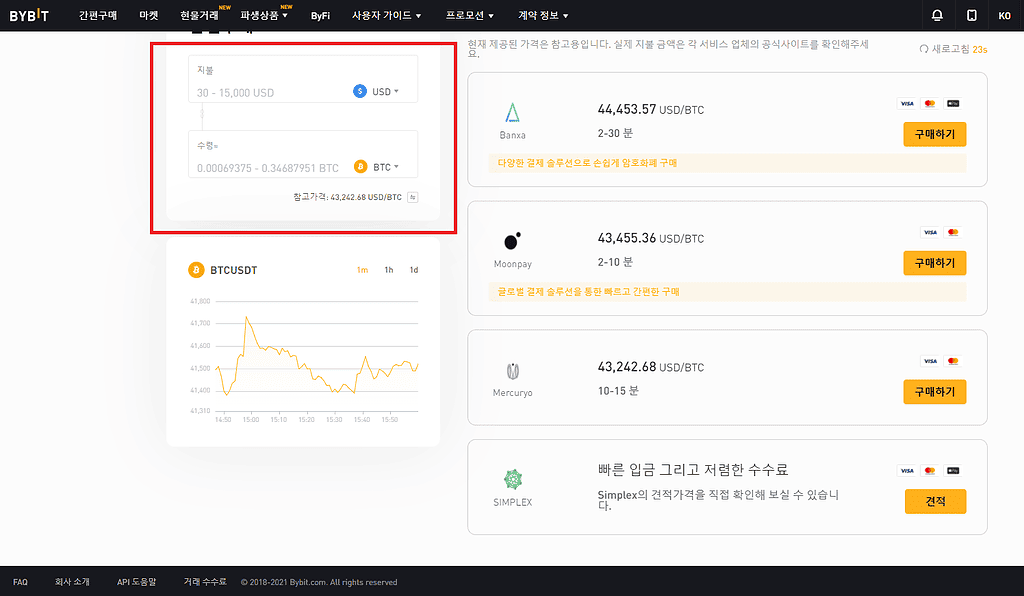Click the Moonpay provider logo
Screen dimensions: 1024x596
coord(513,242)
